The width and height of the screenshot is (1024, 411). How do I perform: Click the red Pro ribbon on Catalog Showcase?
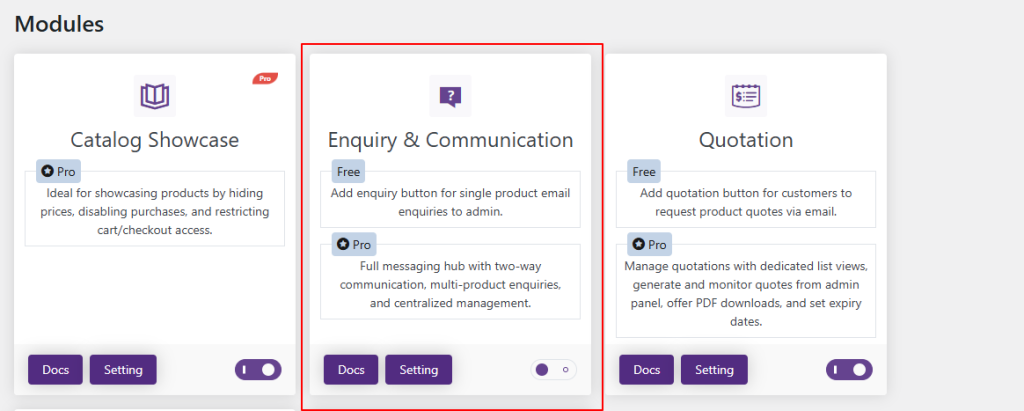click(x=264, y=78)
